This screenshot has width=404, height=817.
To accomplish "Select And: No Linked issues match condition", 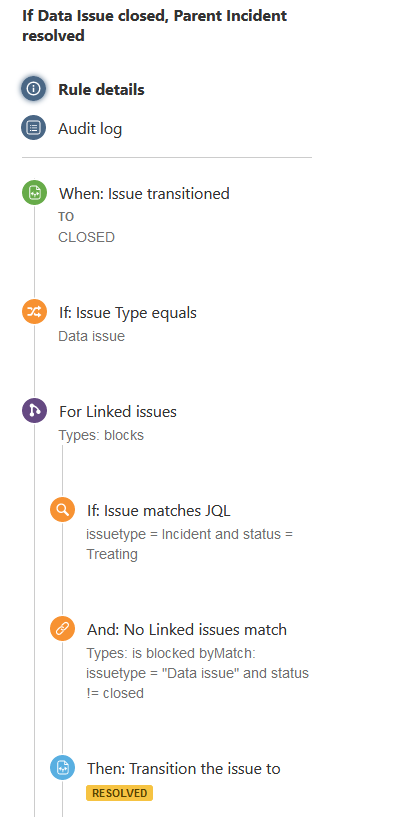I will coord(187,629).
